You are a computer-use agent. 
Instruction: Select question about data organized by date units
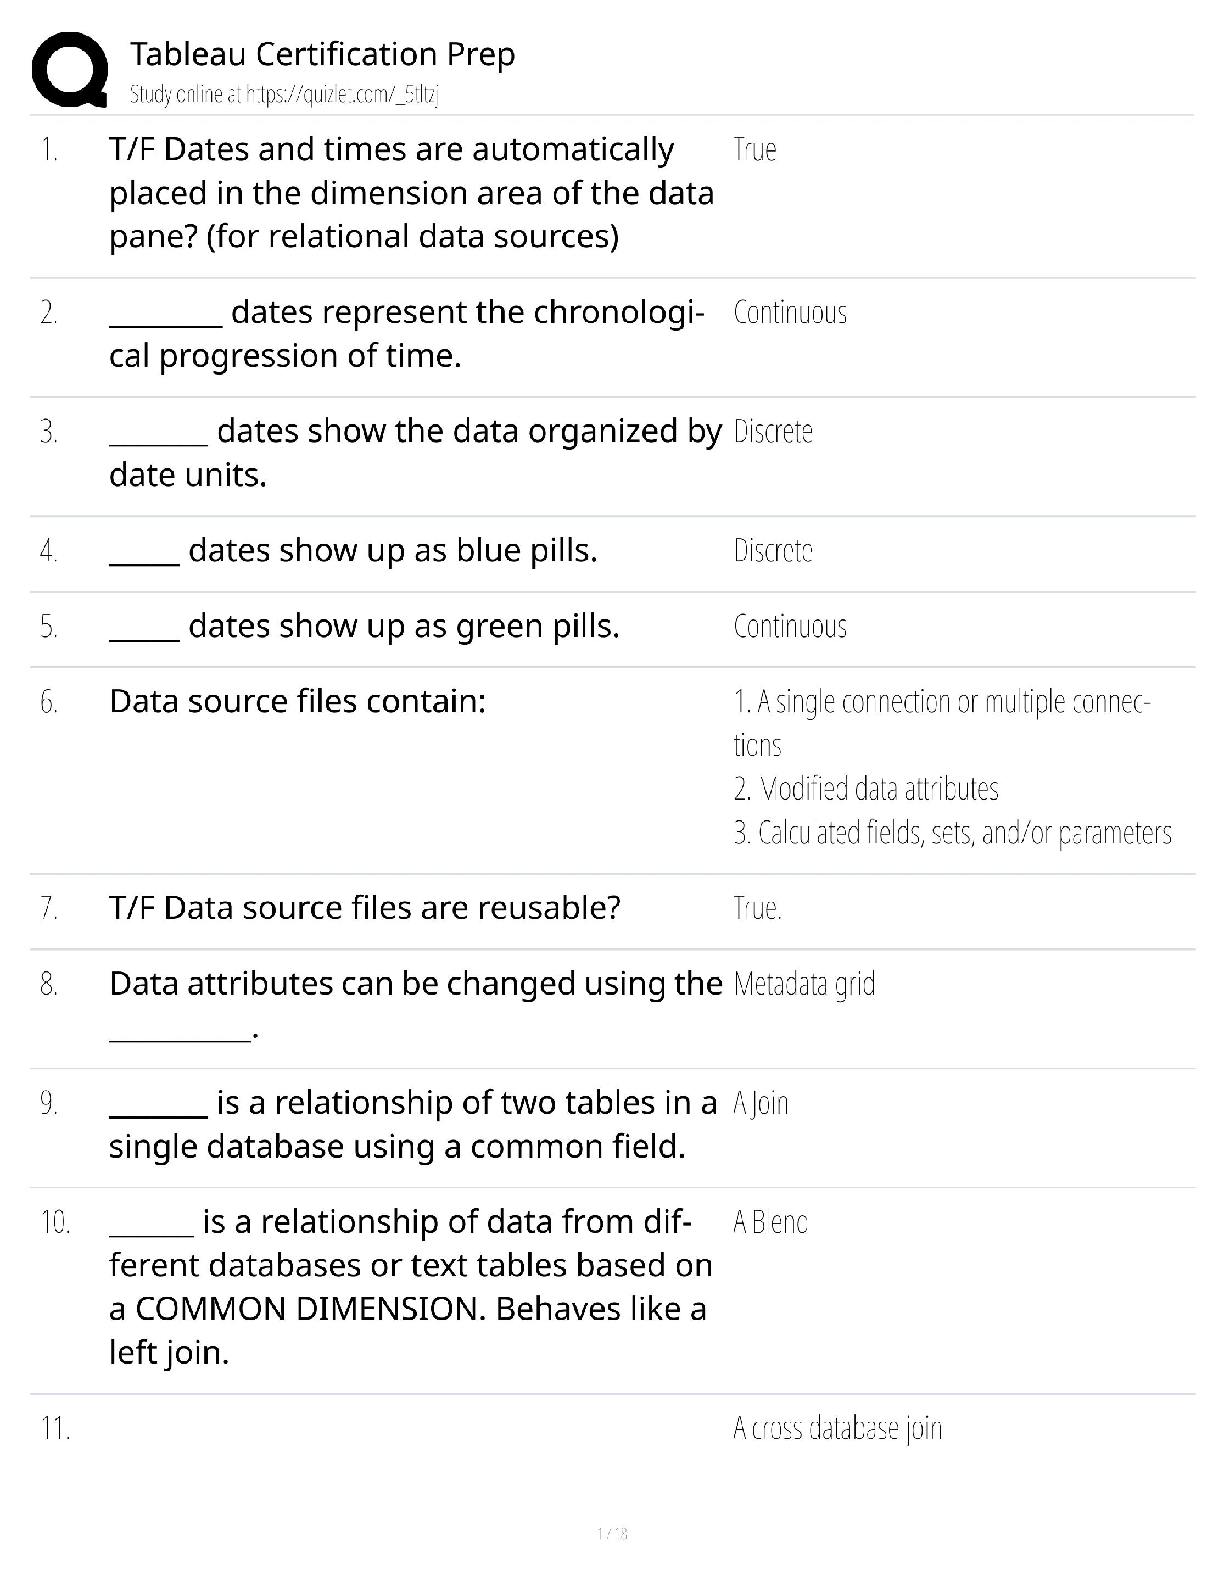[x=415, y=452]
